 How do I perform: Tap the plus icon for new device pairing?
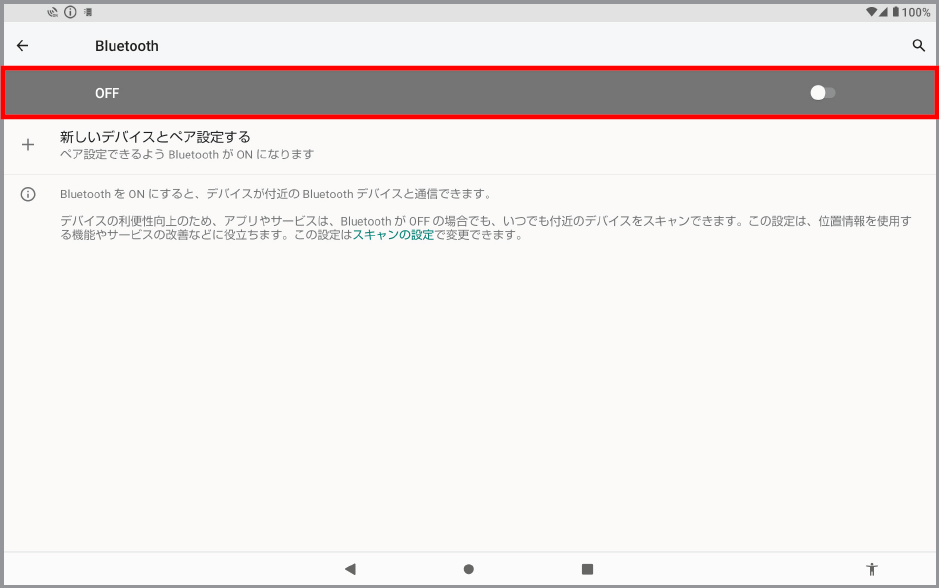28,144
